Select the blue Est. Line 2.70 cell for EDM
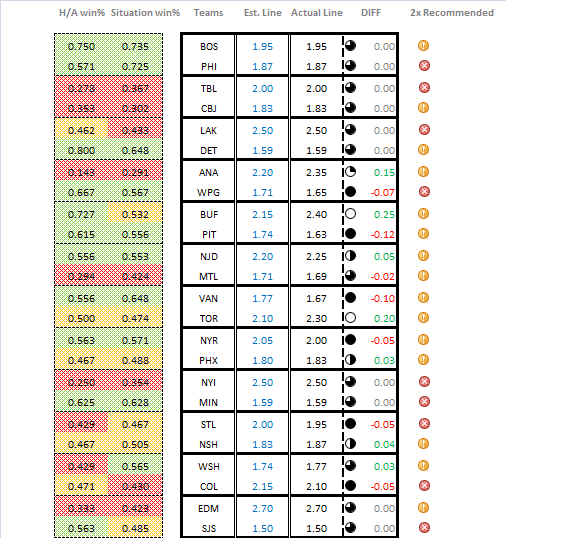 [262, 509]
